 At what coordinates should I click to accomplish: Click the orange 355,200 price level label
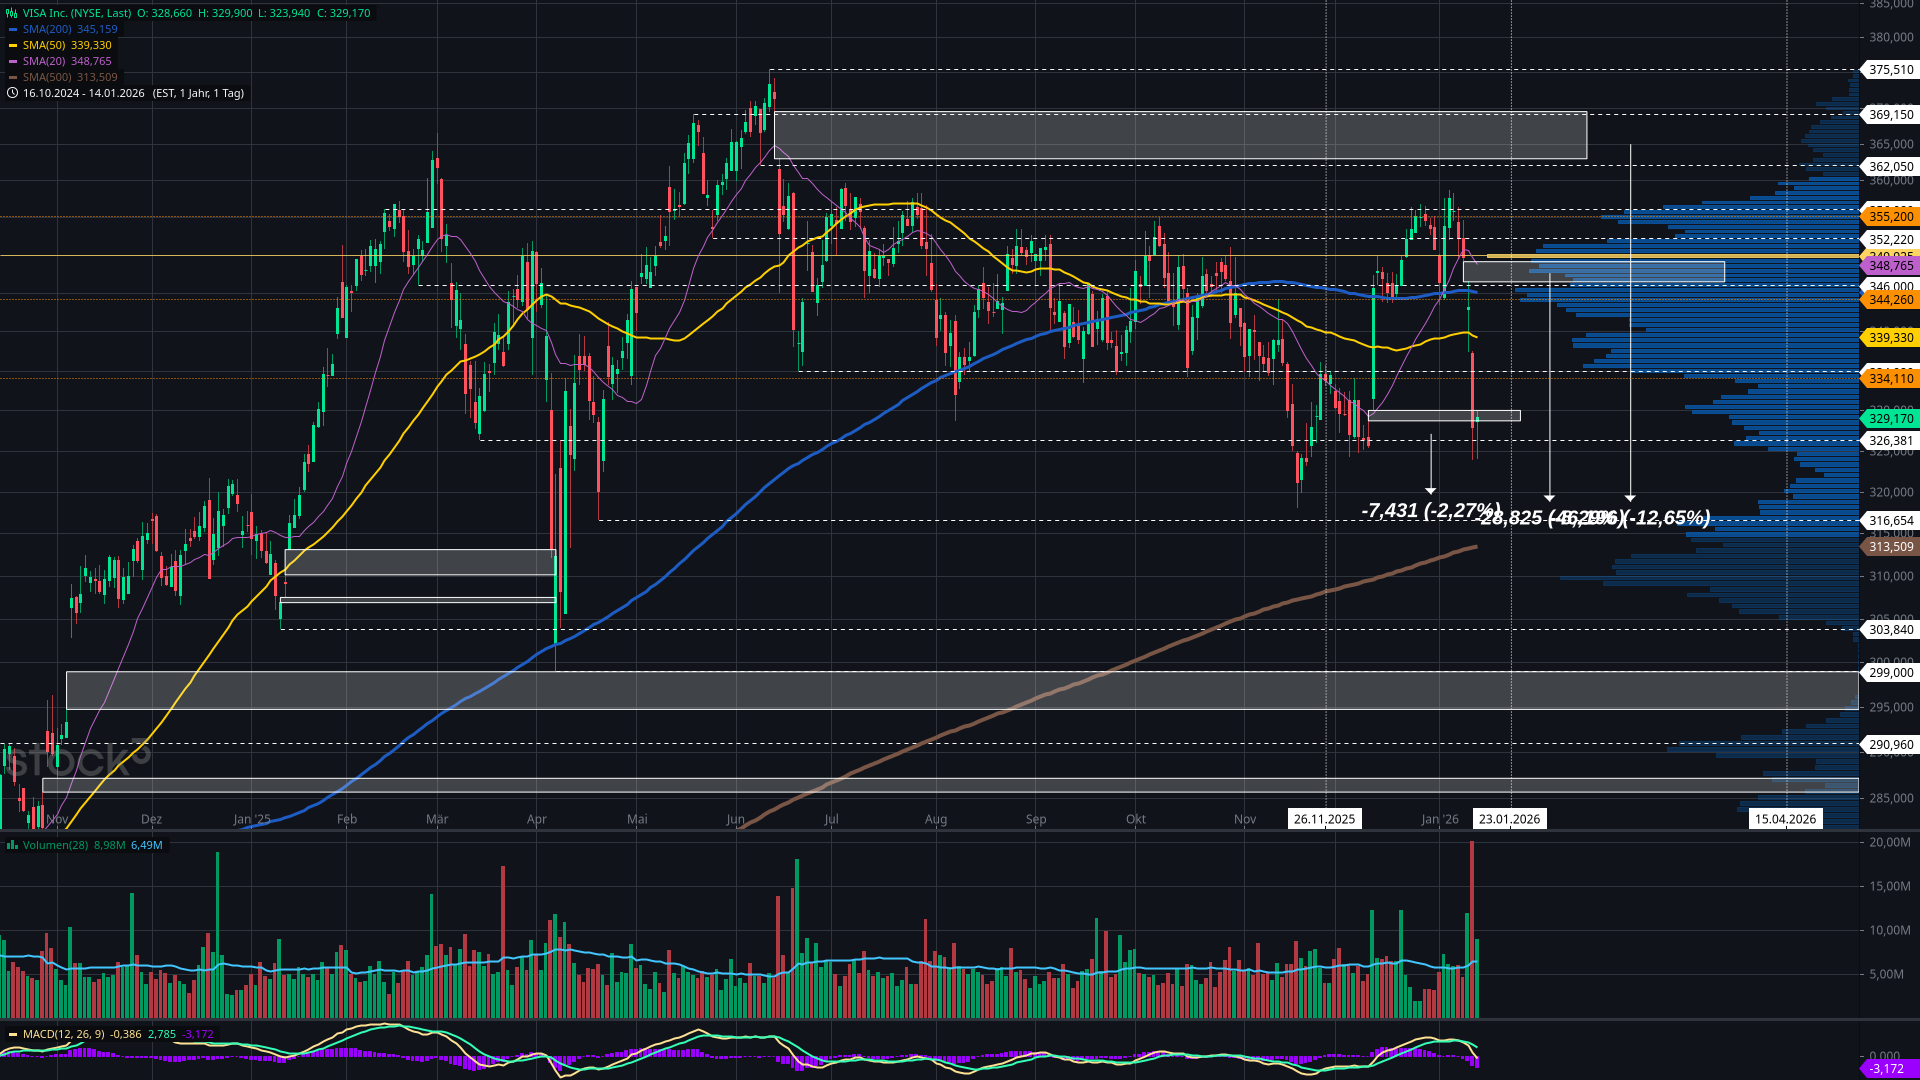tap(1890, 216)
